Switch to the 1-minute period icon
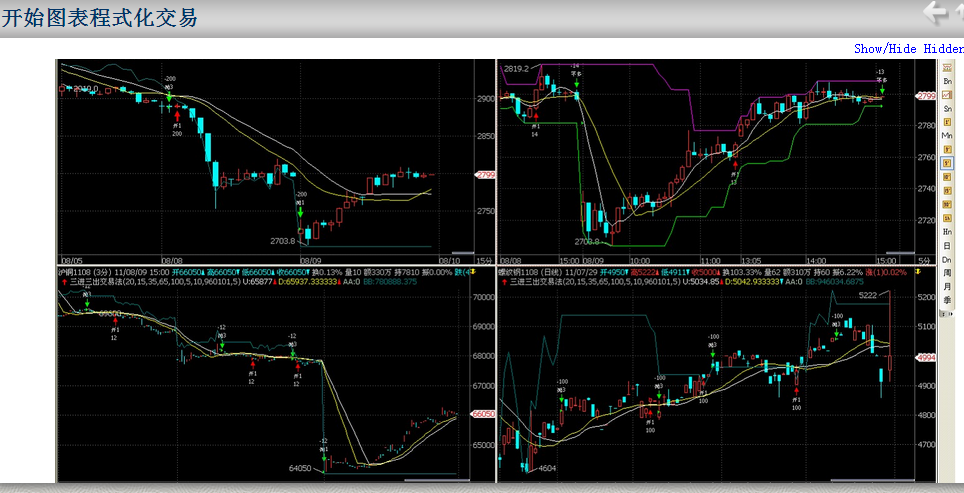Screen dimensions: 964x493 tap(947, 122)
